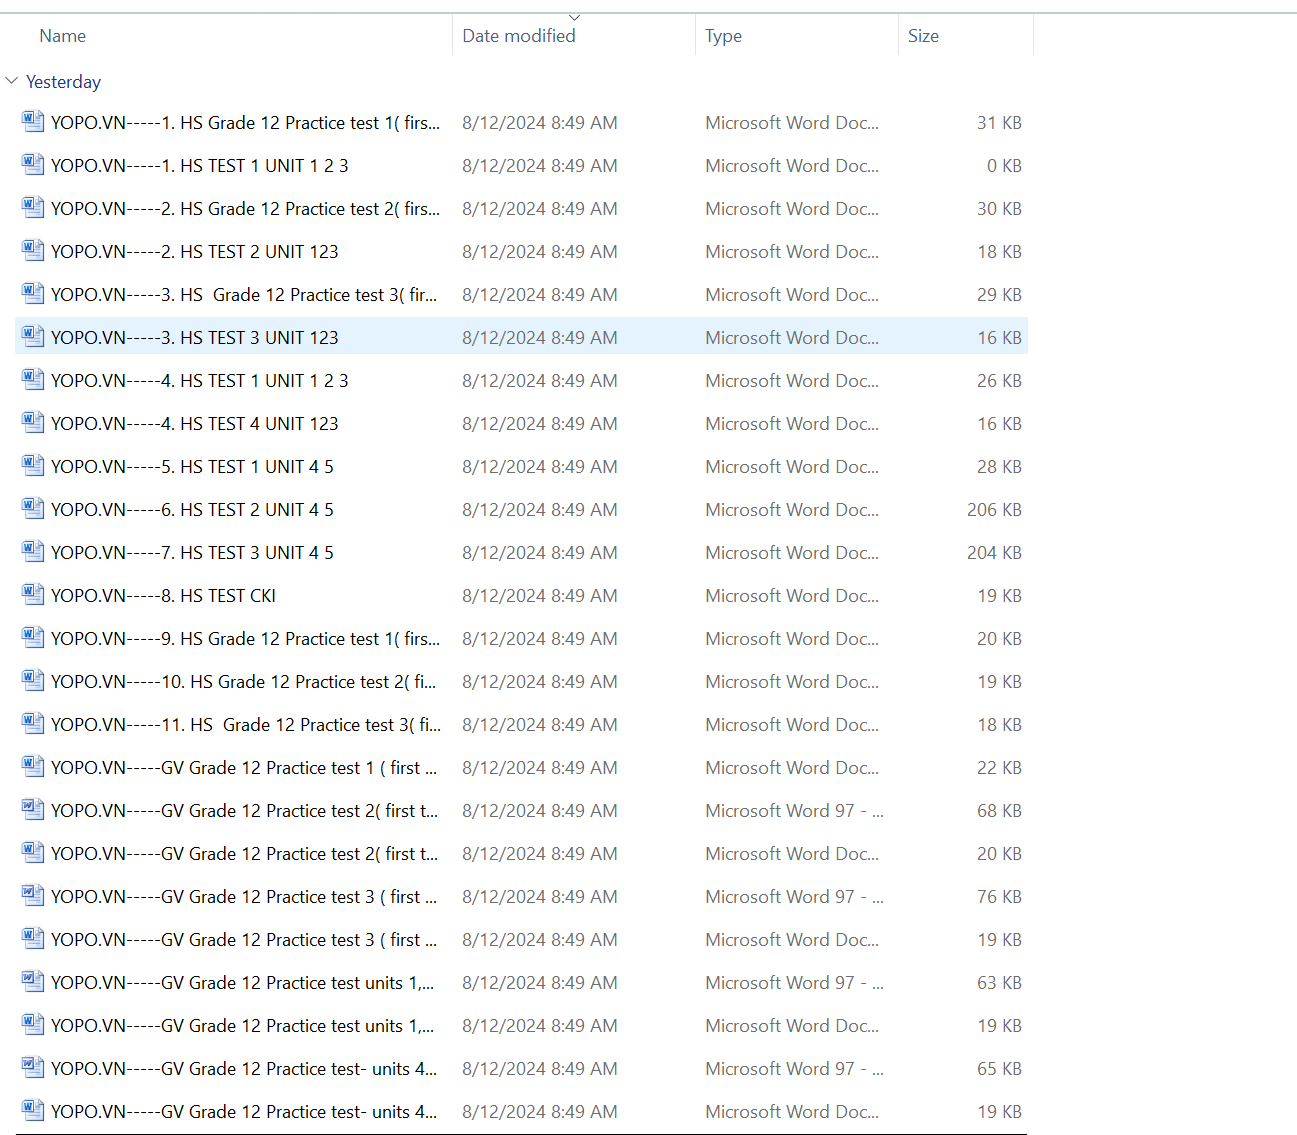Click Word icon of 65 KB GV 'test- units 4...' file
The width and height of the screenshot is (1297, 1135).
pos(33,1068)
